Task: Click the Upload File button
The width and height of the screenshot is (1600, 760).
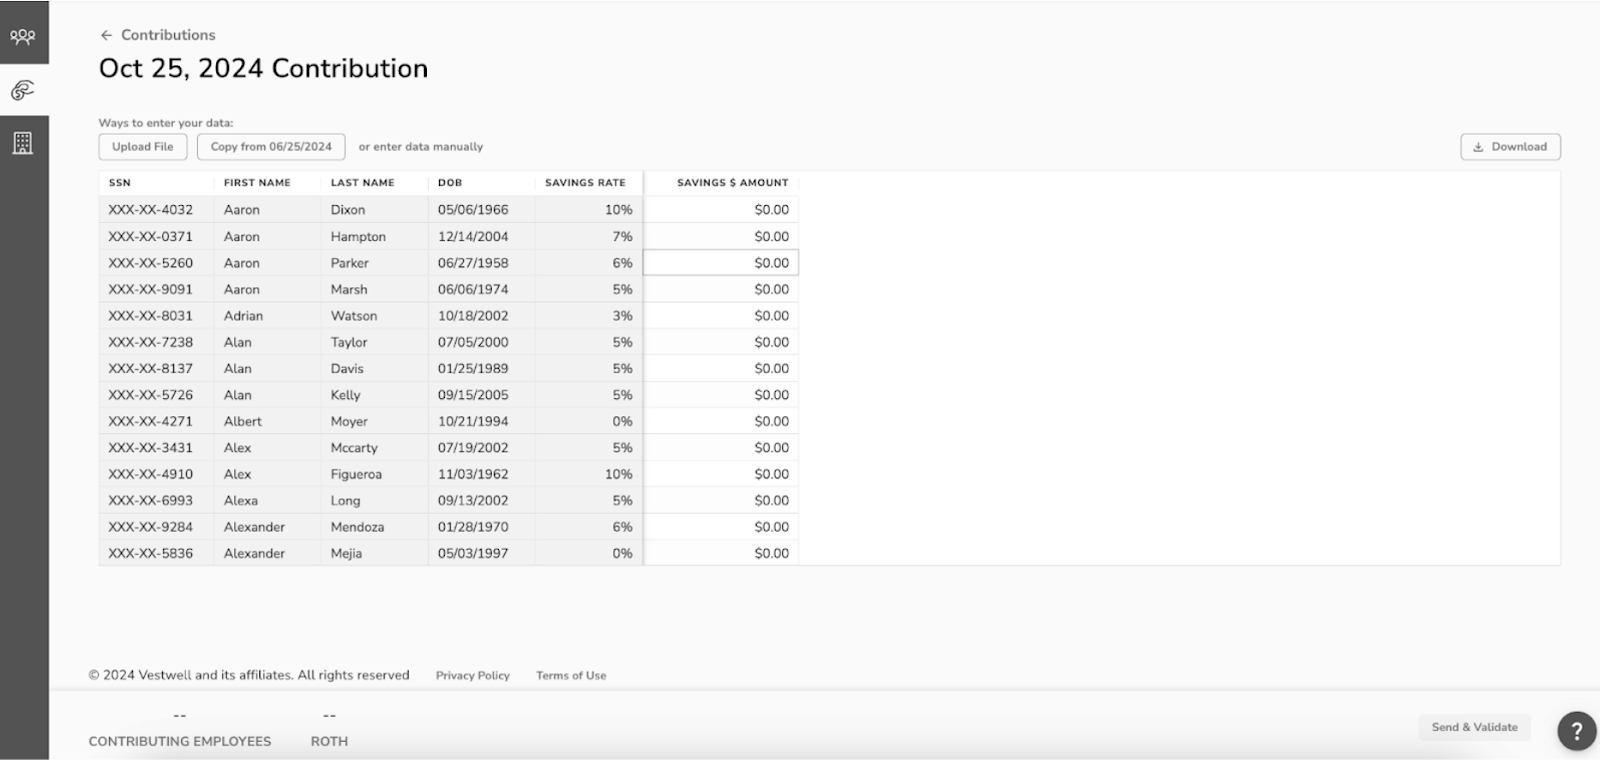Action: (142, 147)
